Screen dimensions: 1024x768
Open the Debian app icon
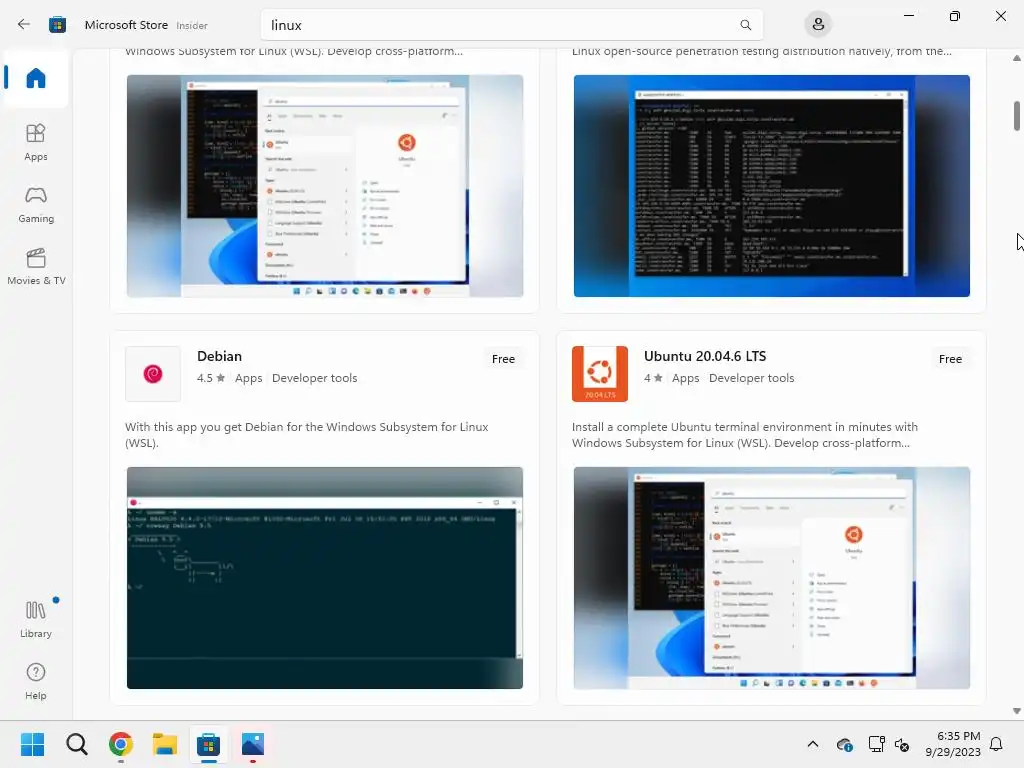[153, 374]
